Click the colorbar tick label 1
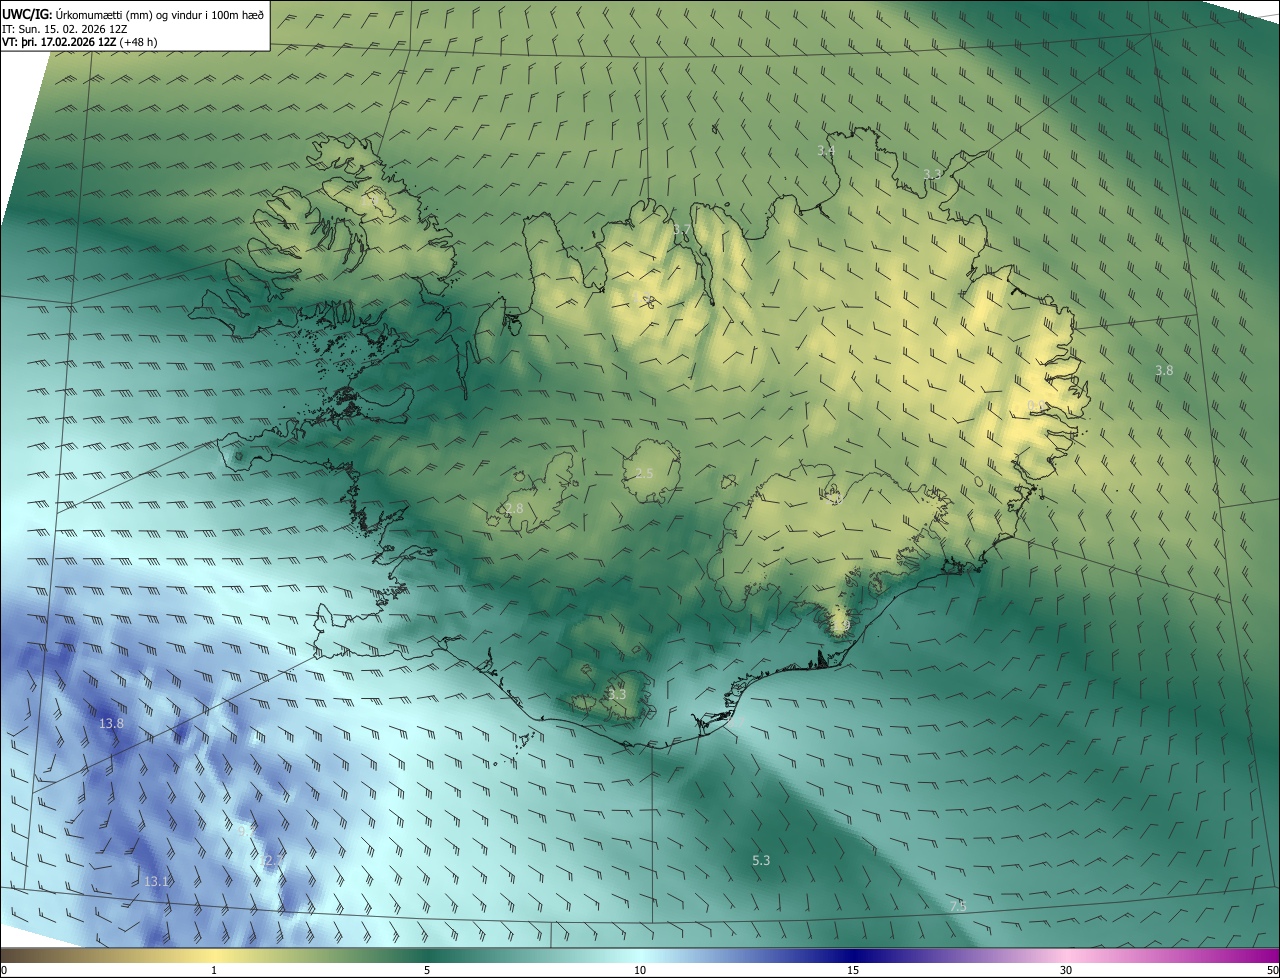Screen dimensions: 1280x978 pyautogui.click(x=214, y=970)
